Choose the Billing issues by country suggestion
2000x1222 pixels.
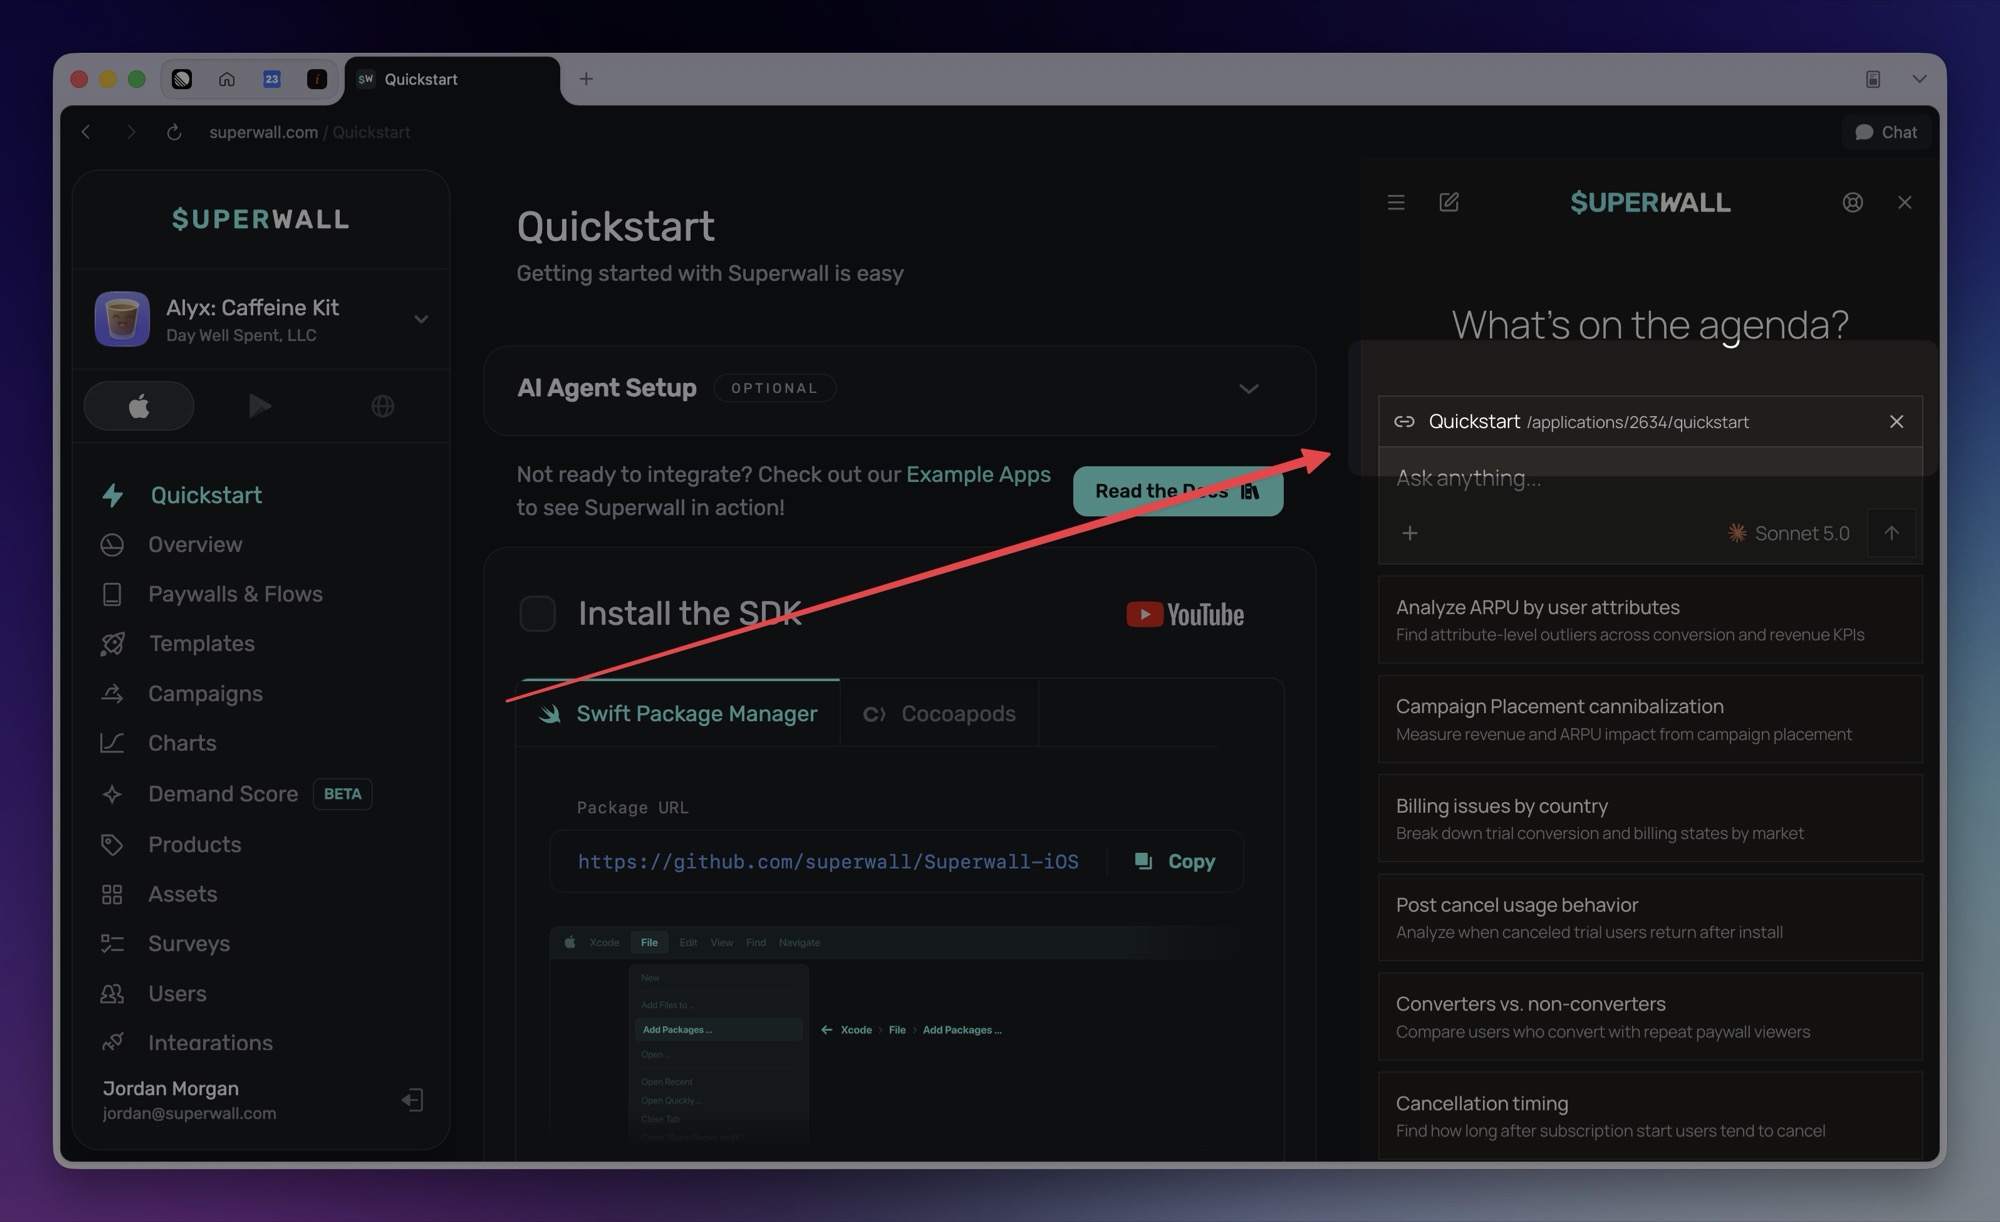(x=1650, y=818)
